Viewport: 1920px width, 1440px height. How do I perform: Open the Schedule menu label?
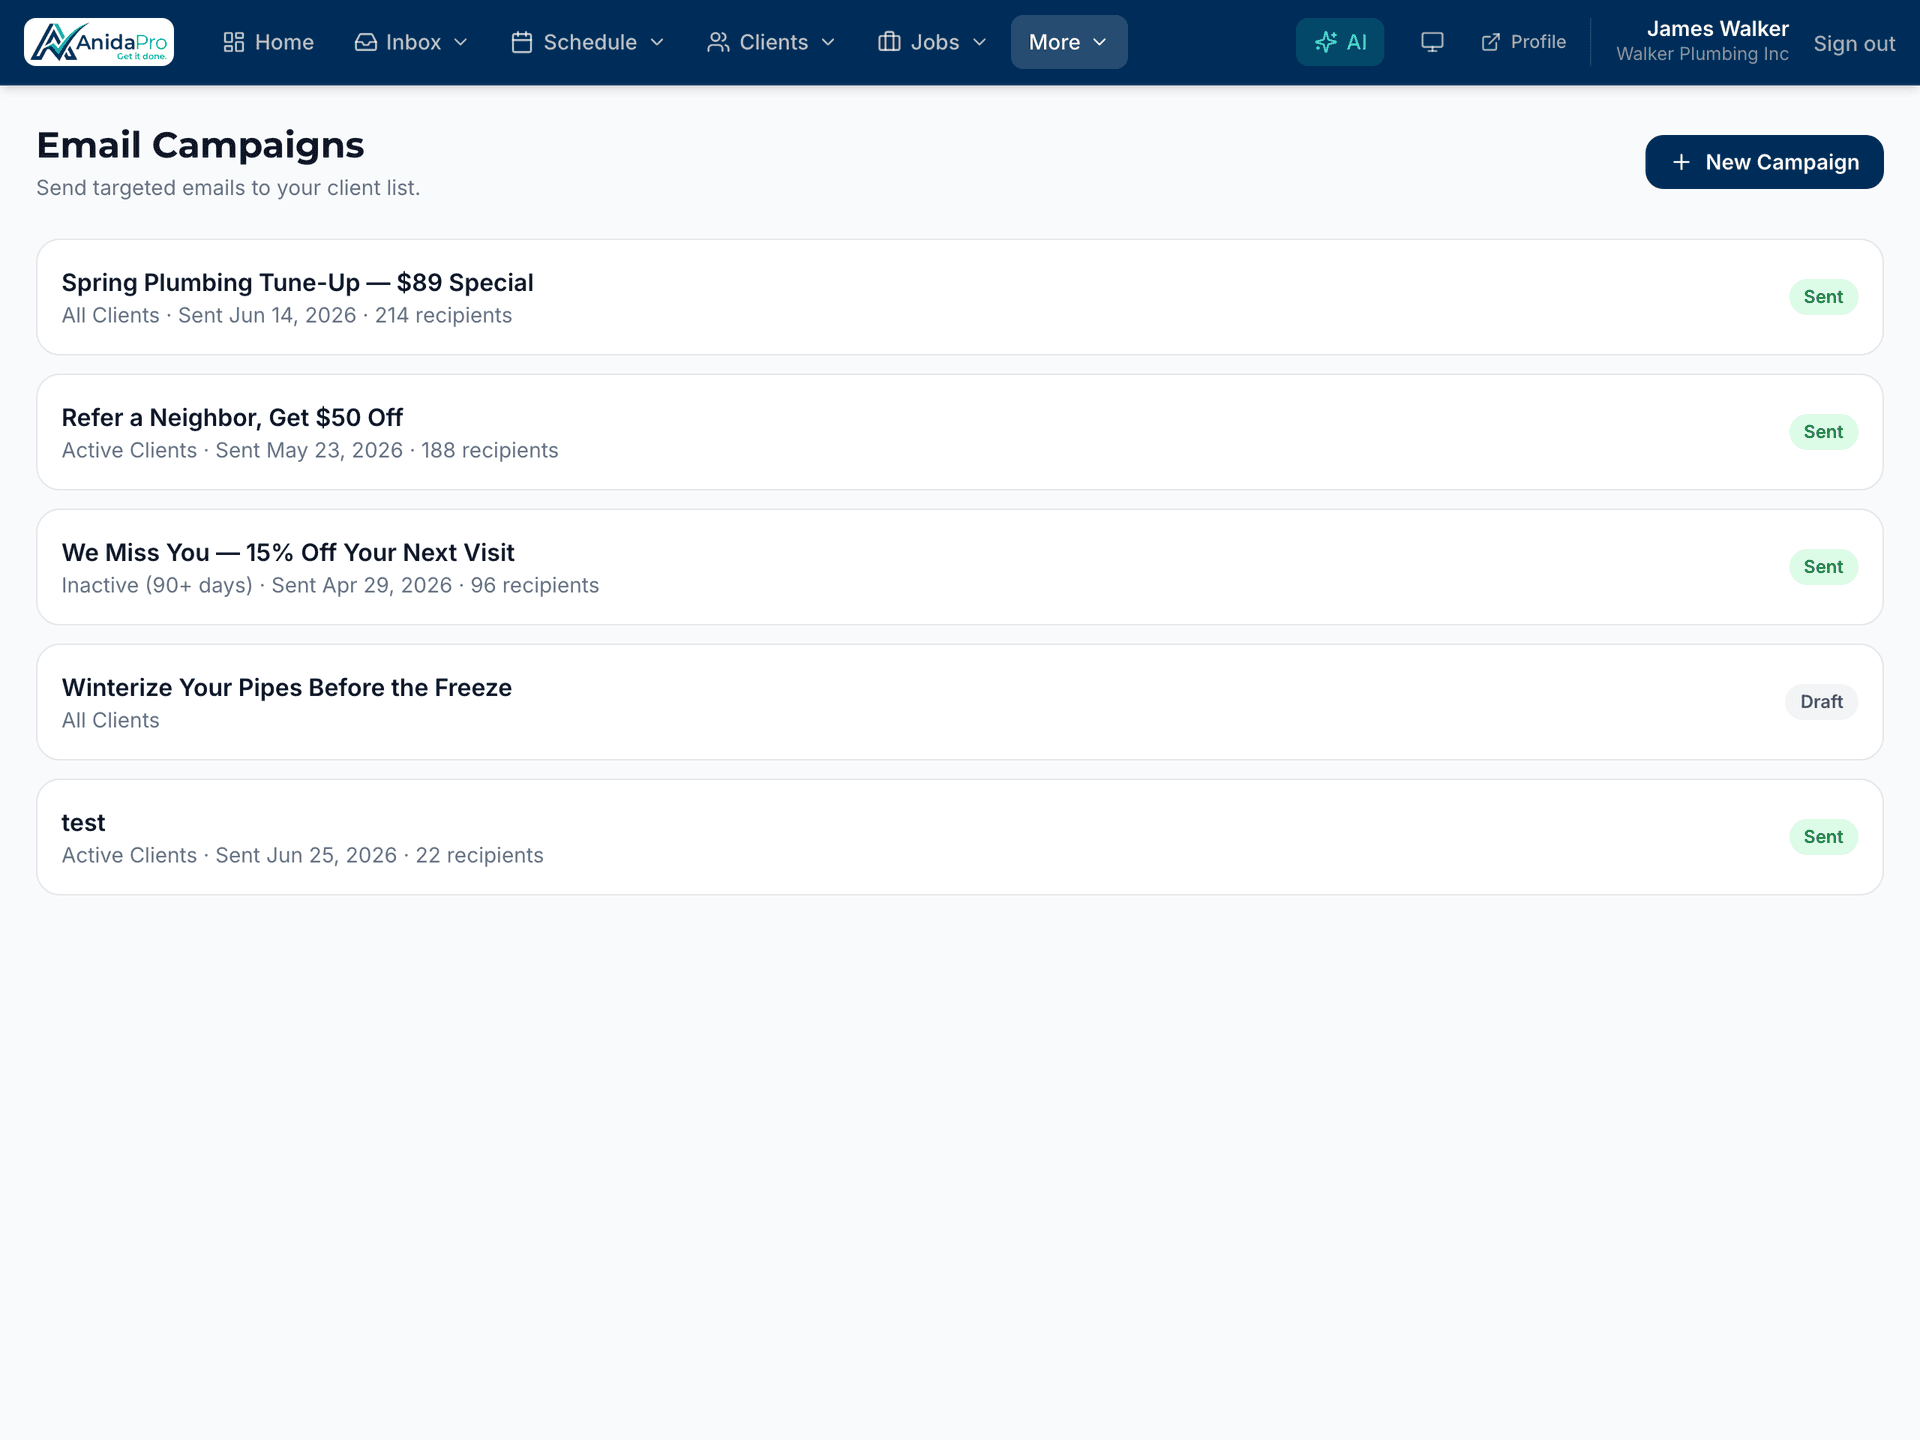[590, 42]
